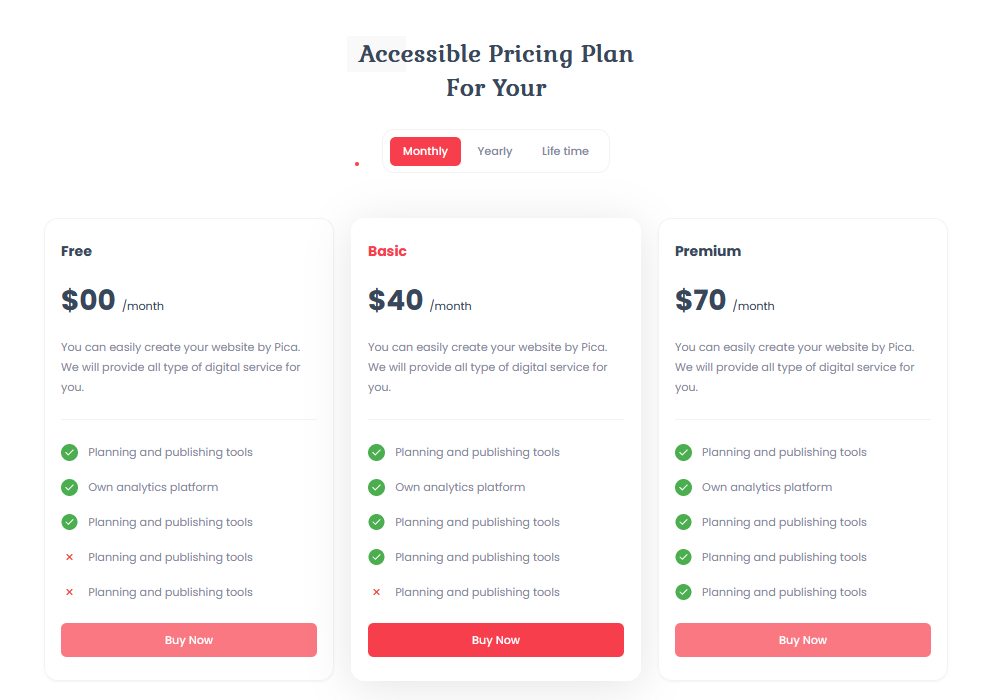Select the Monthly billing option
The image size is (1001, 700).
[x=425, y=151]
